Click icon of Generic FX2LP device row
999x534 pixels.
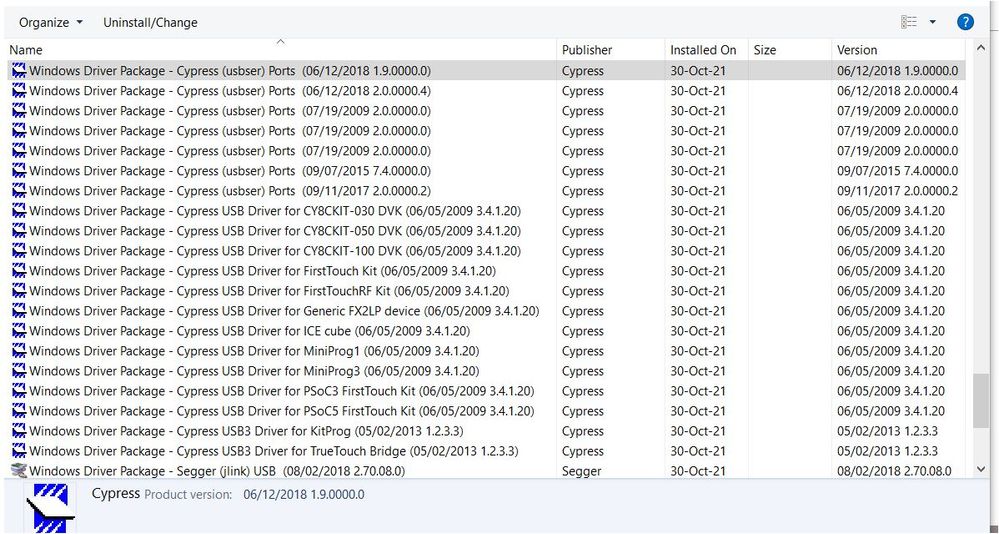point(19,311)
